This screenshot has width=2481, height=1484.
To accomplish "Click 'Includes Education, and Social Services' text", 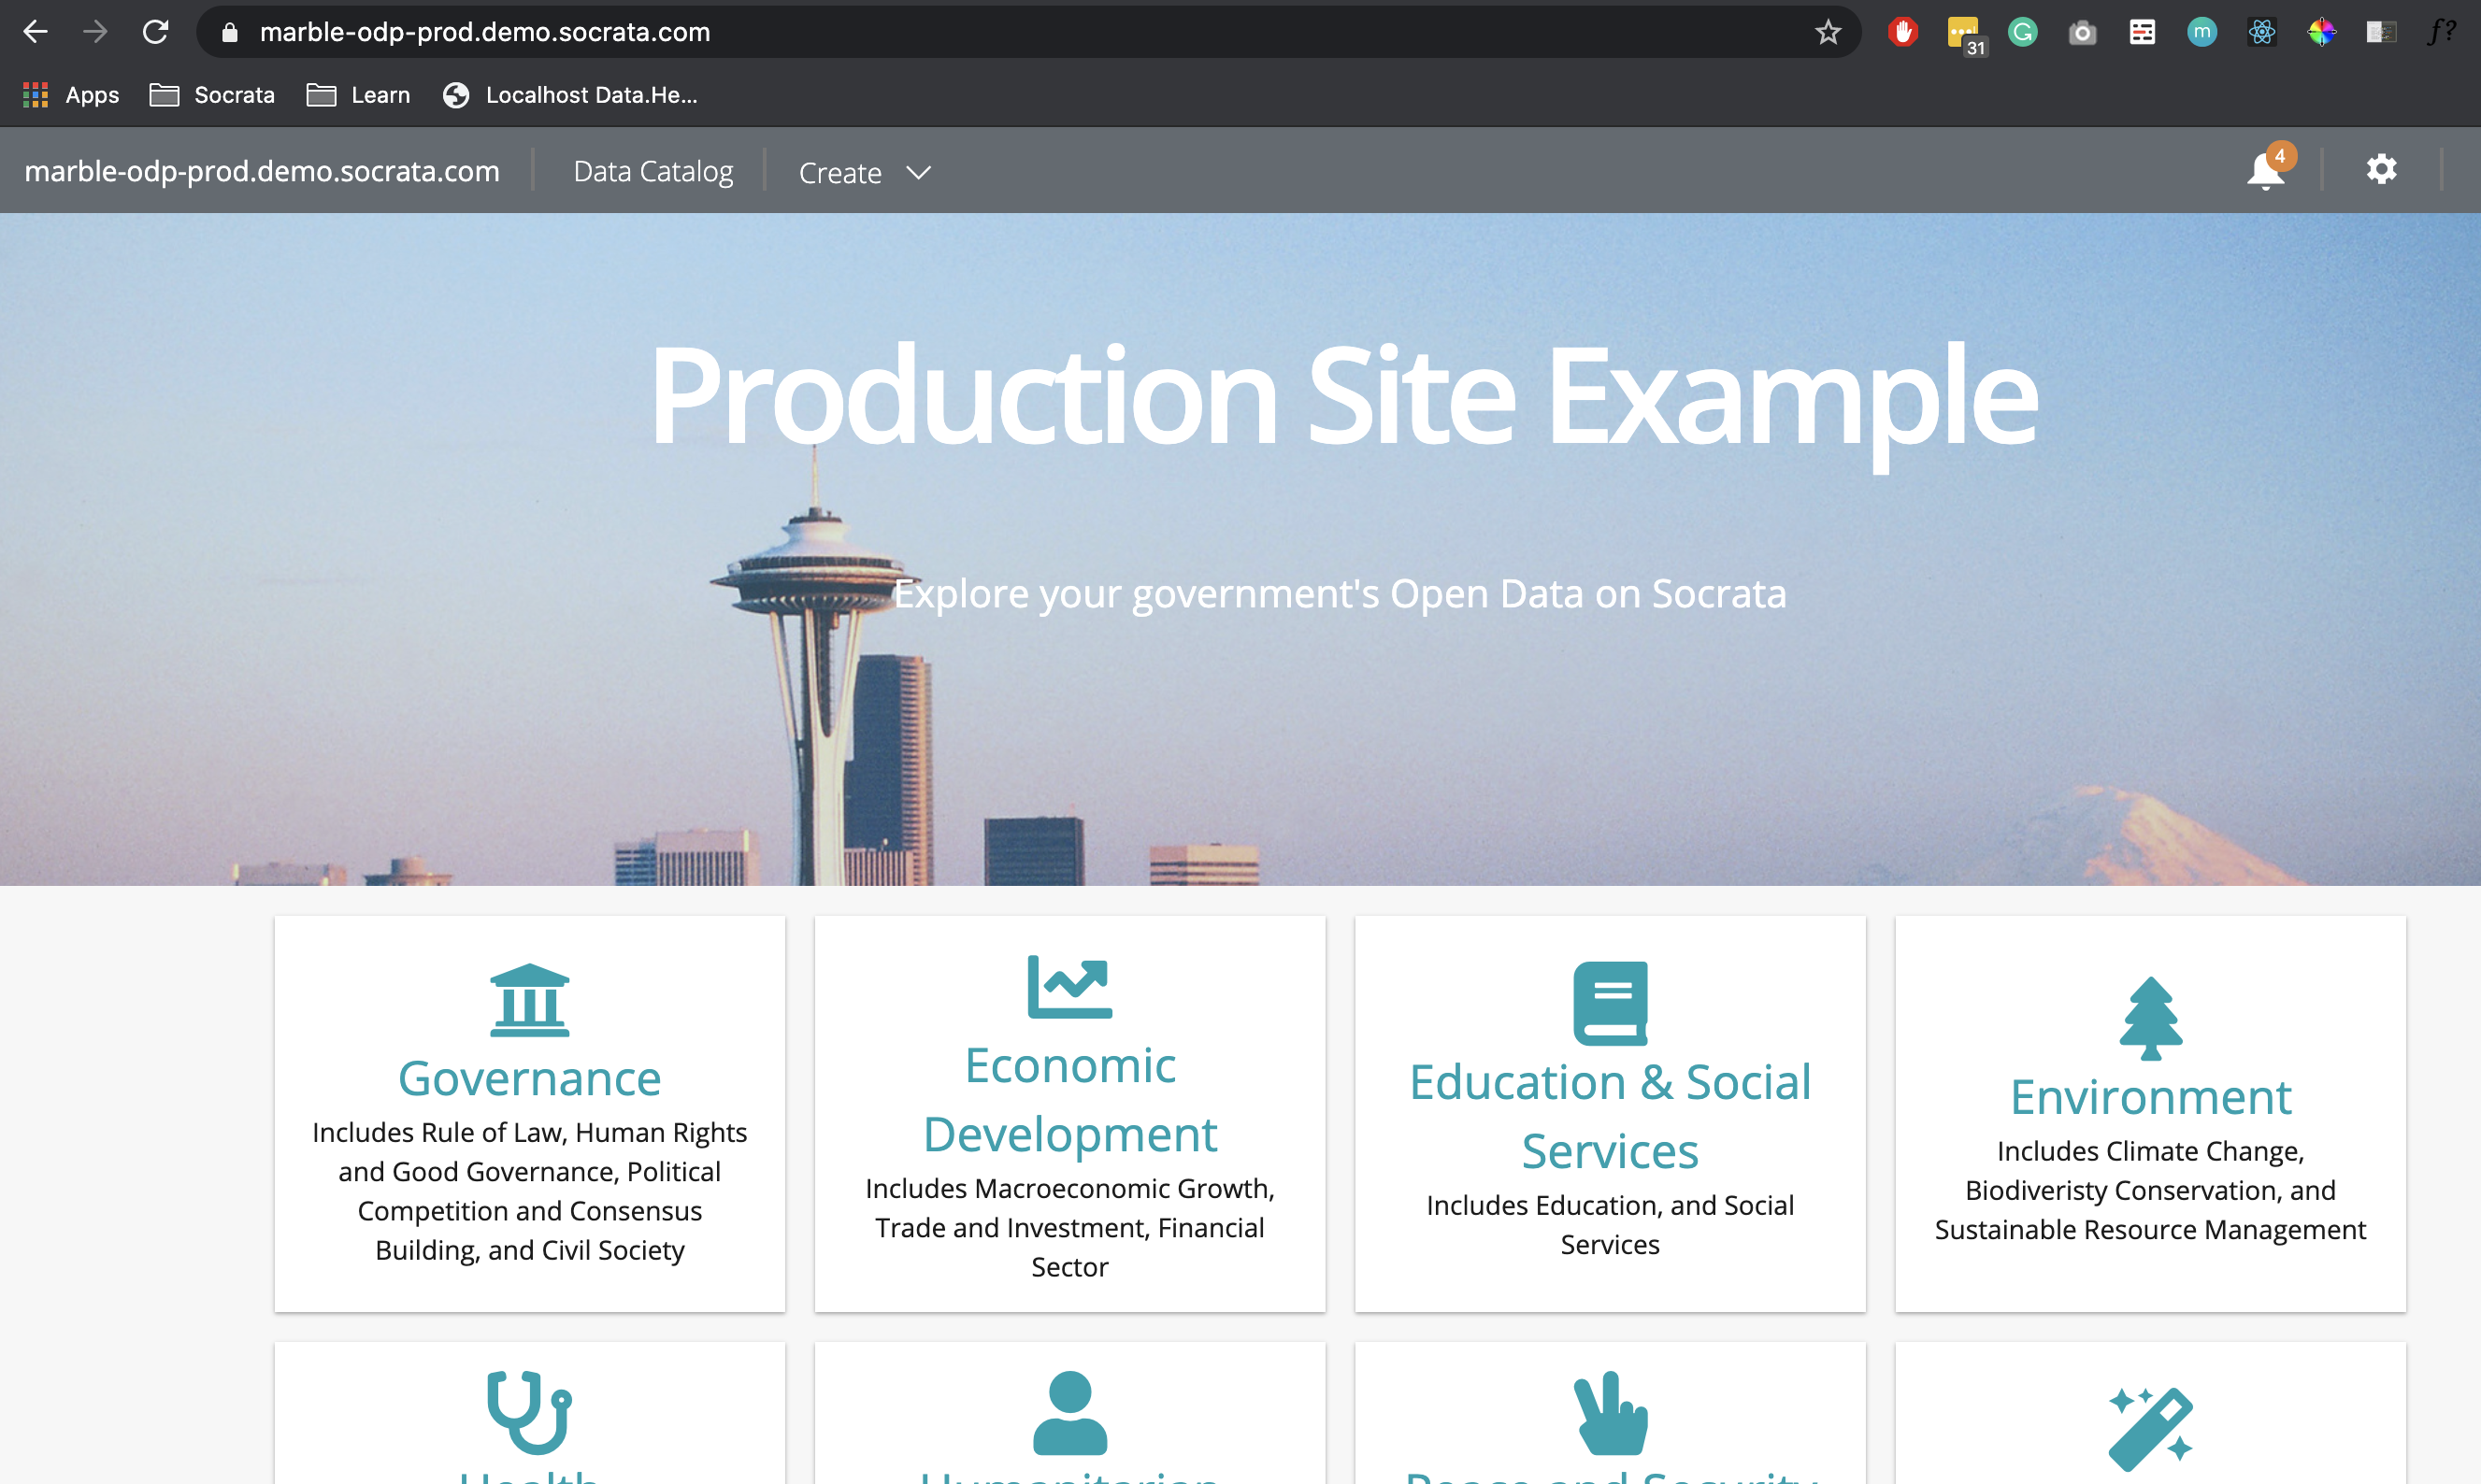I will tap(1610, 1225).
